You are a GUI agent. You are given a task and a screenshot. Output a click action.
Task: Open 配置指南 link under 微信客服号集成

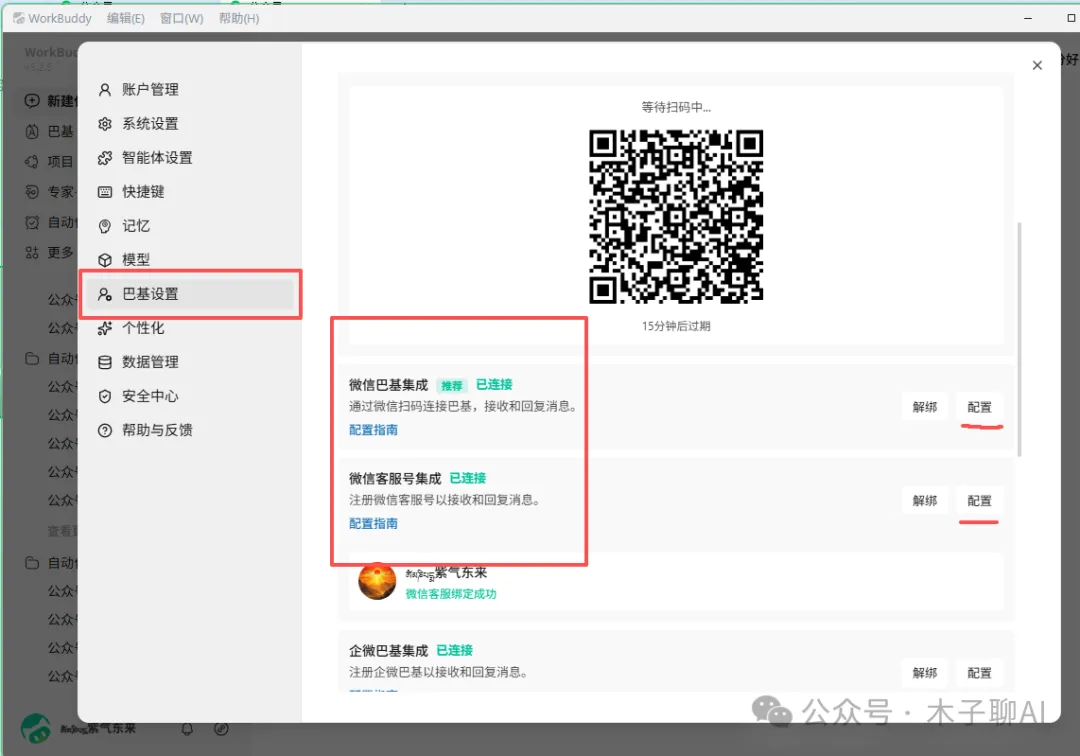373,523
